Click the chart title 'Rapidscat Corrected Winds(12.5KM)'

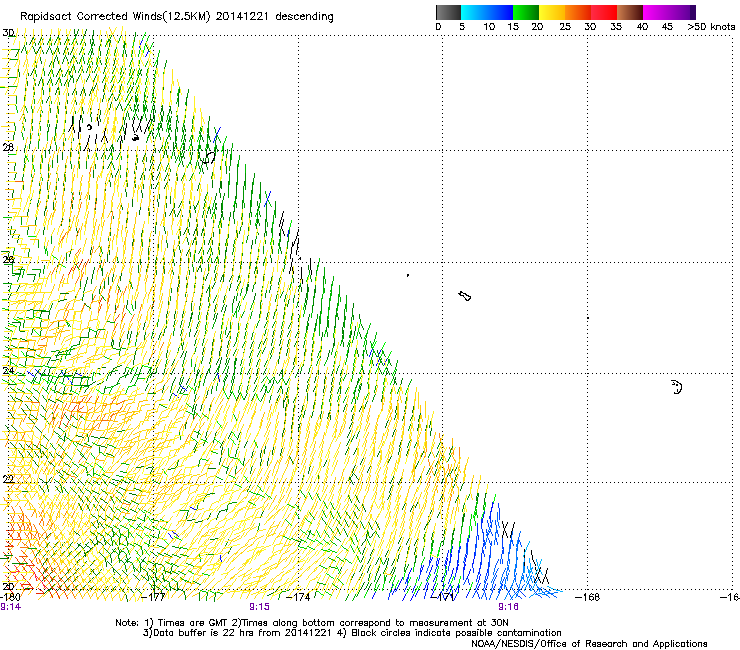click(115, 16)
